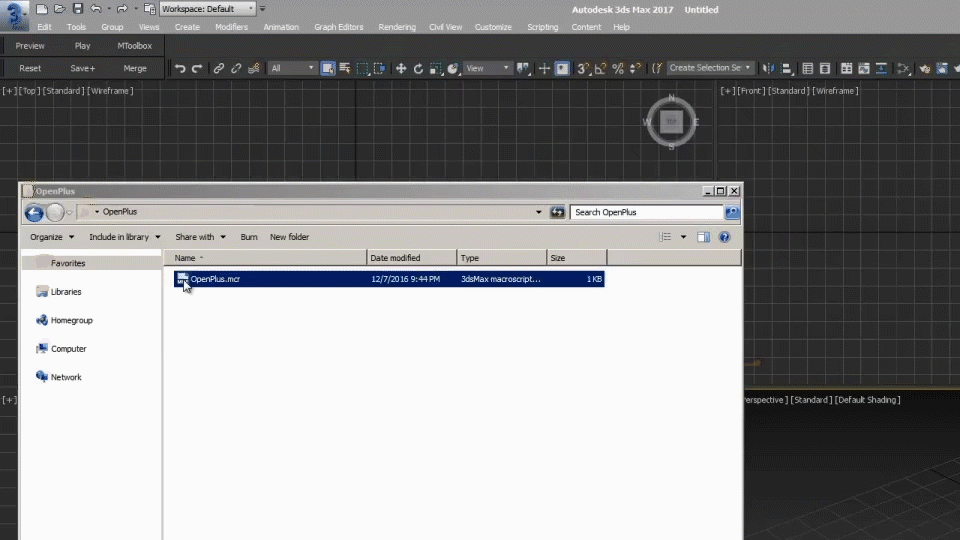Open the Scripting menu

542,27
